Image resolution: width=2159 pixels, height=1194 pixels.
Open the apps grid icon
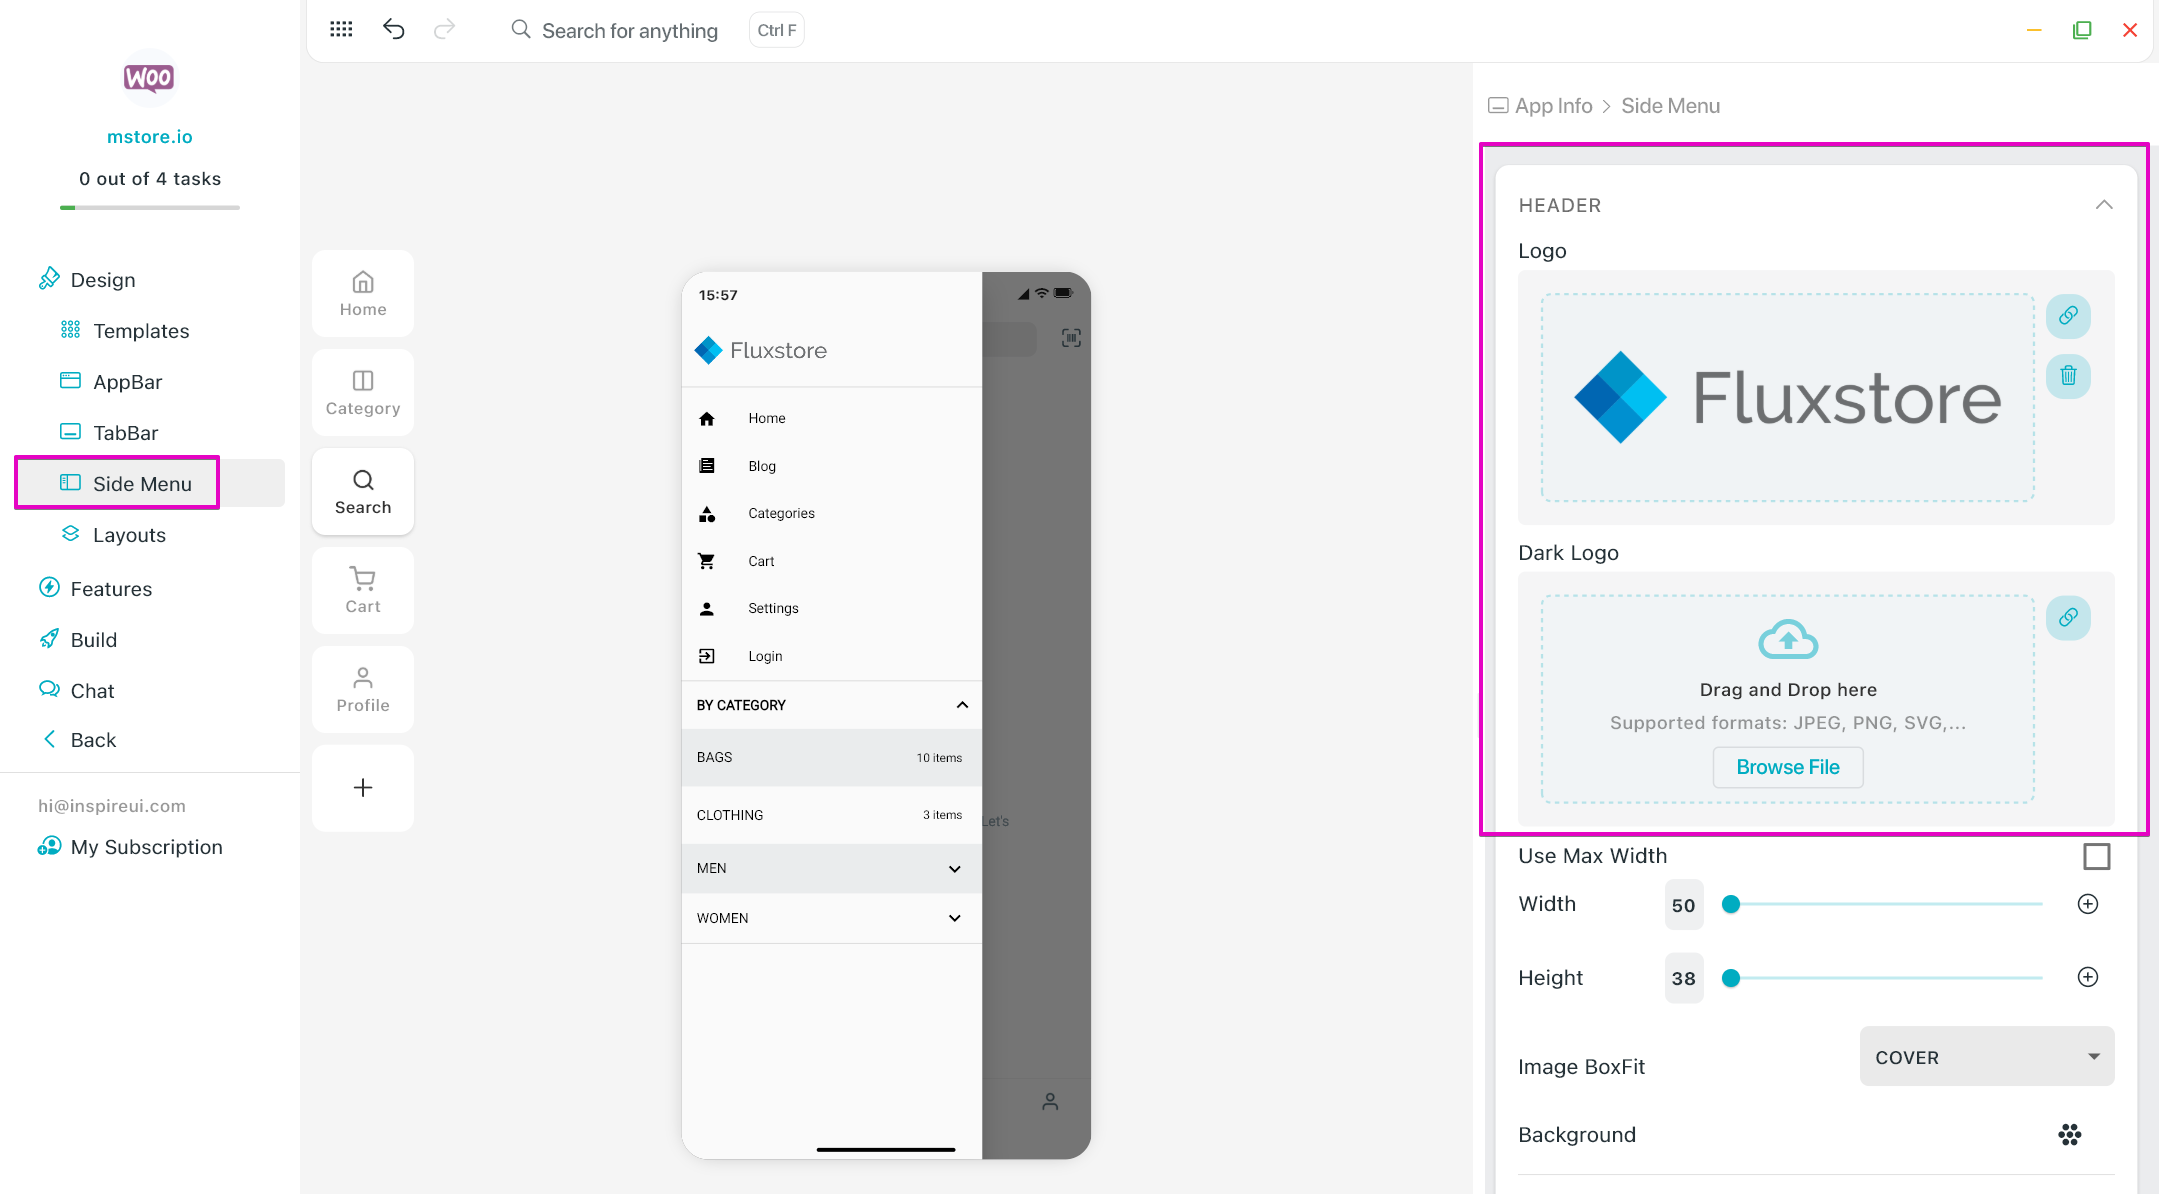coord(341,29)
